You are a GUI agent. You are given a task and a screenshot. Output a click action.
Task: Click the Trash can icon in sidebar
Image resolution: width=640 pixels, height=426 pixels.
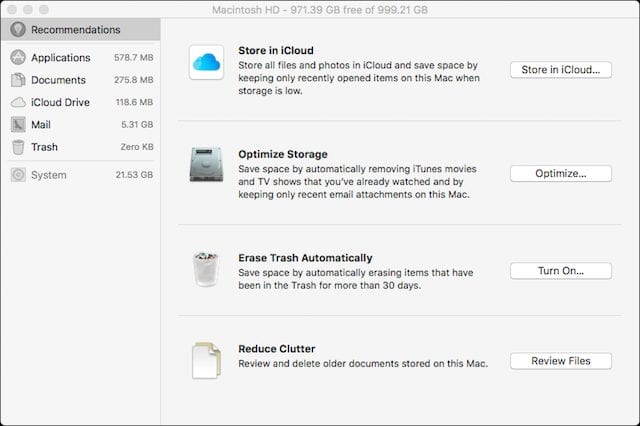[x=18, y=147]
